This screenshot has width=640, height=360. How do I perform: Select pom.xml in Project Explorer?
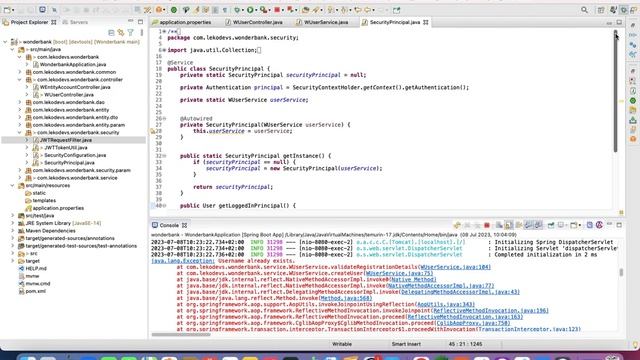coord(36,291)
